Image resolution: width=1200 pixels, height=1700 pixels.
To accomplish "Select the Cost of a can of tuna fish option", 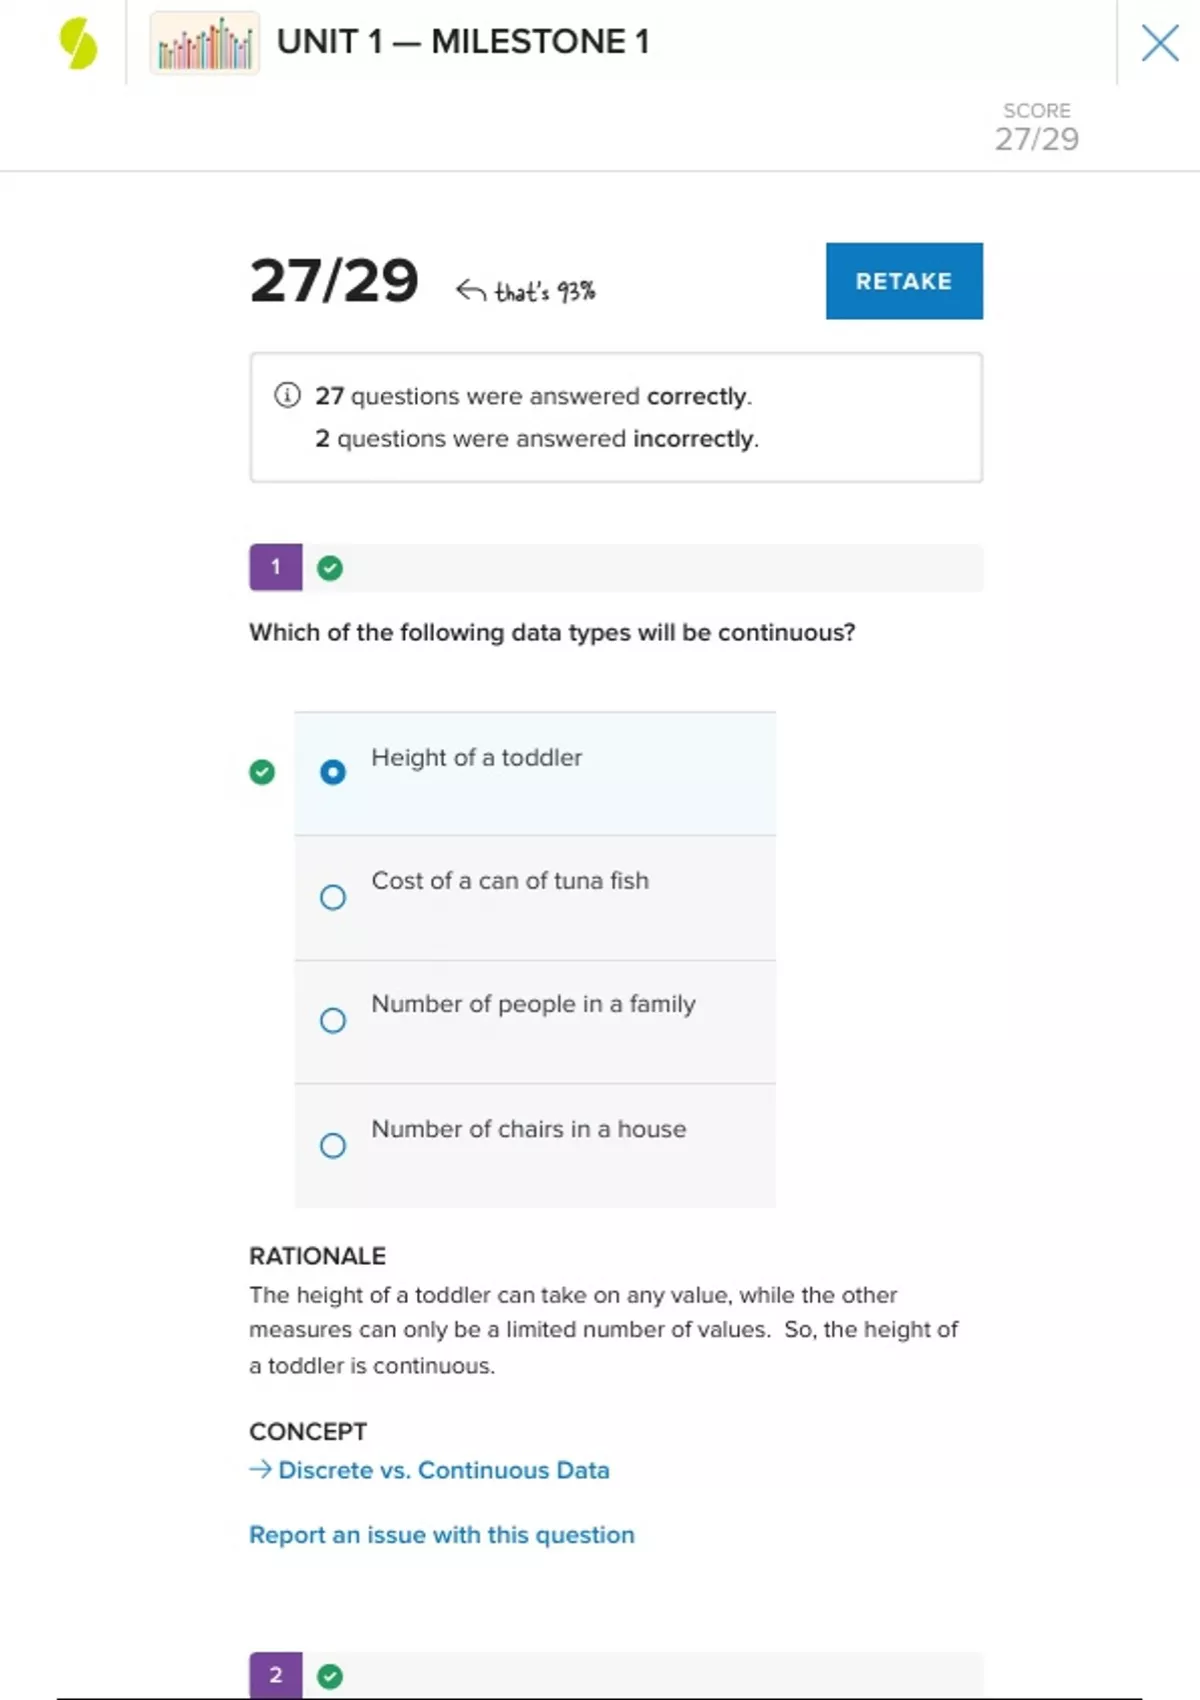I will pyautogui.click(x=333, y=897).
